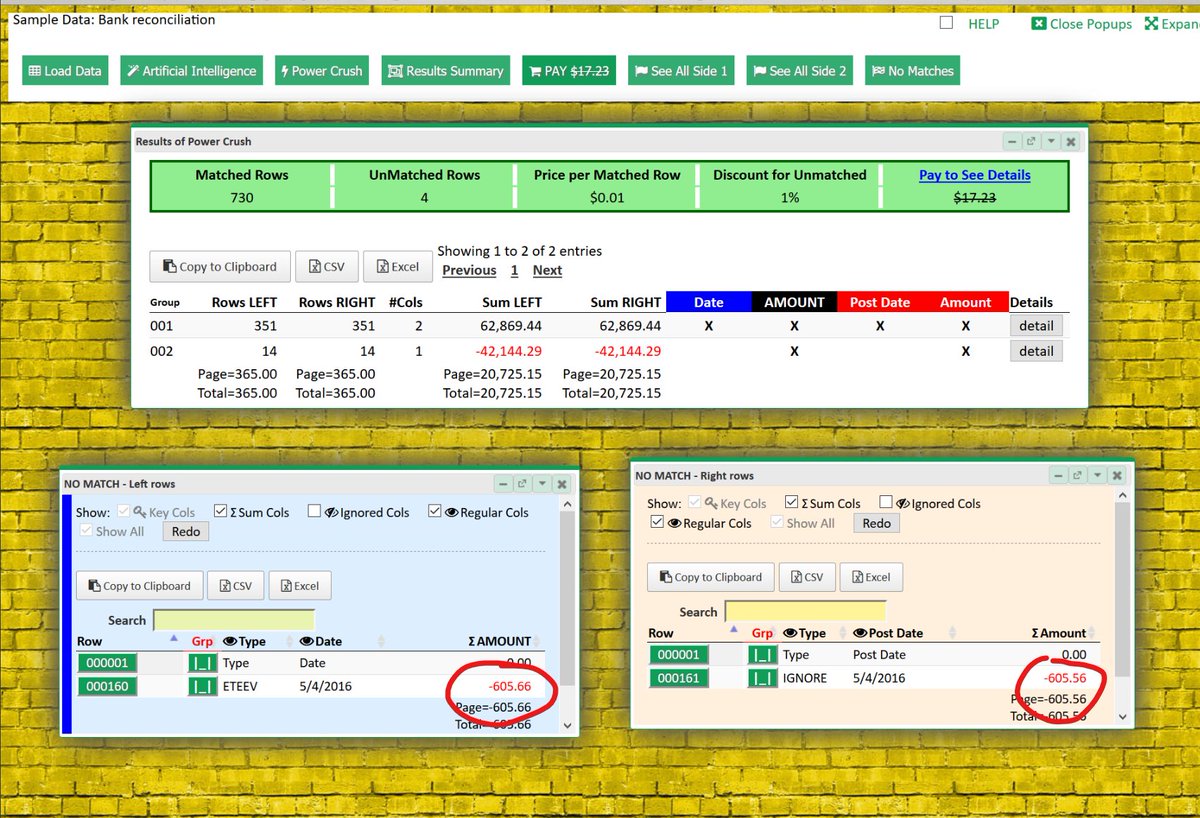Viewport: 1200px width, 818px height.
Task: Open dropdown arrow in NO MATCH Left rows titlebar
Action: (542, 484)
